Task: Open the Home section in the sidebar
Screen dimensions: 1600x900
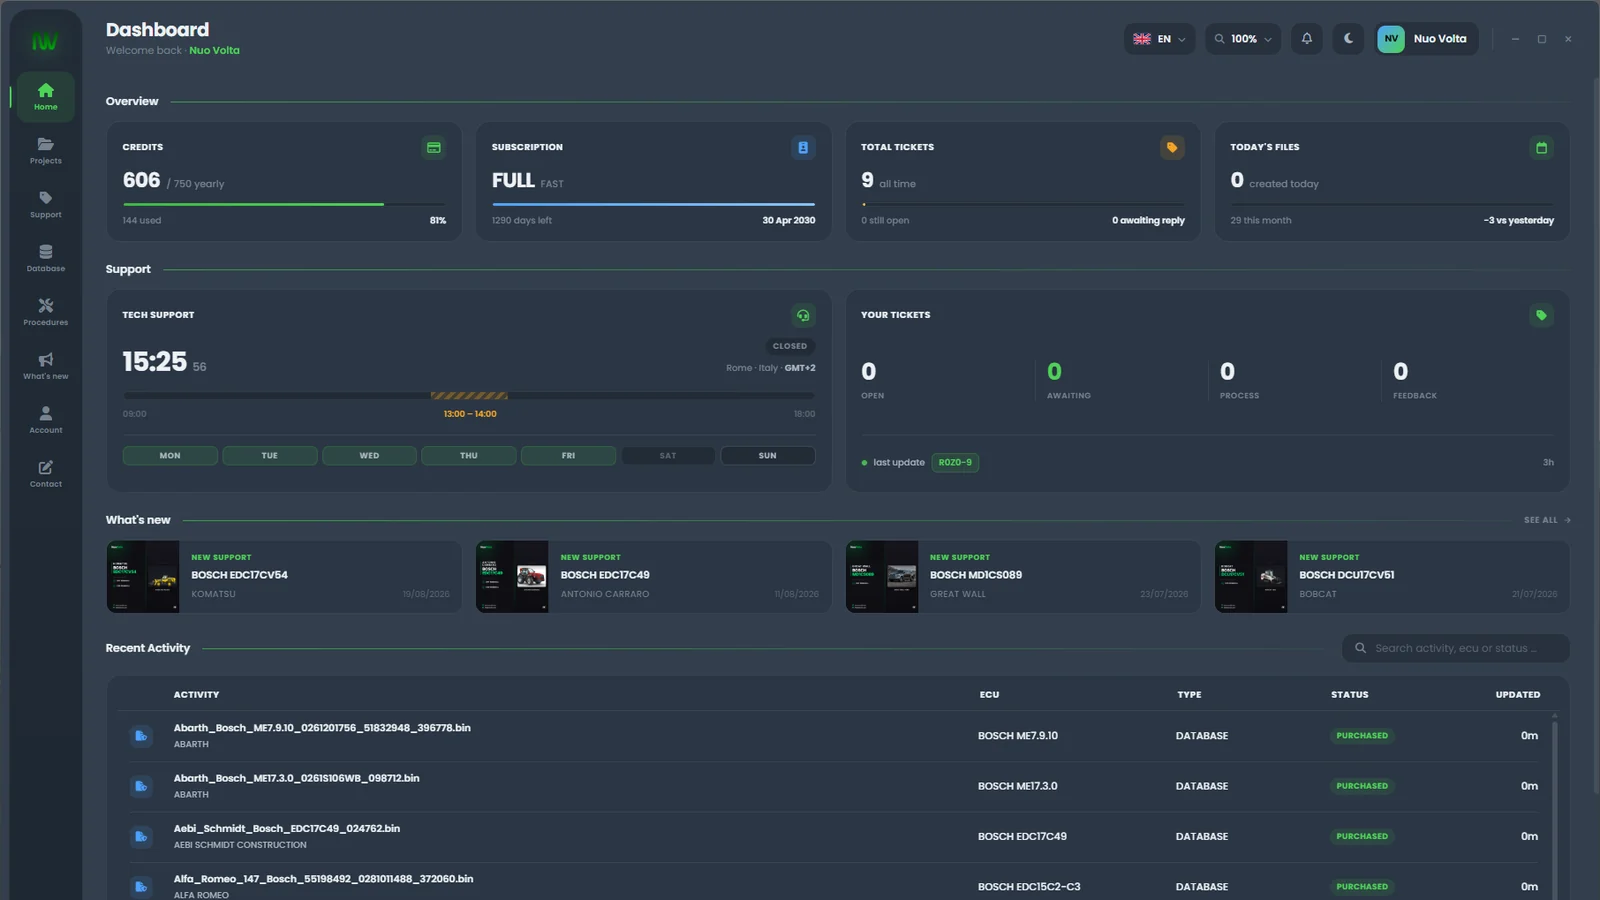Action: click(x=46, y=96)
